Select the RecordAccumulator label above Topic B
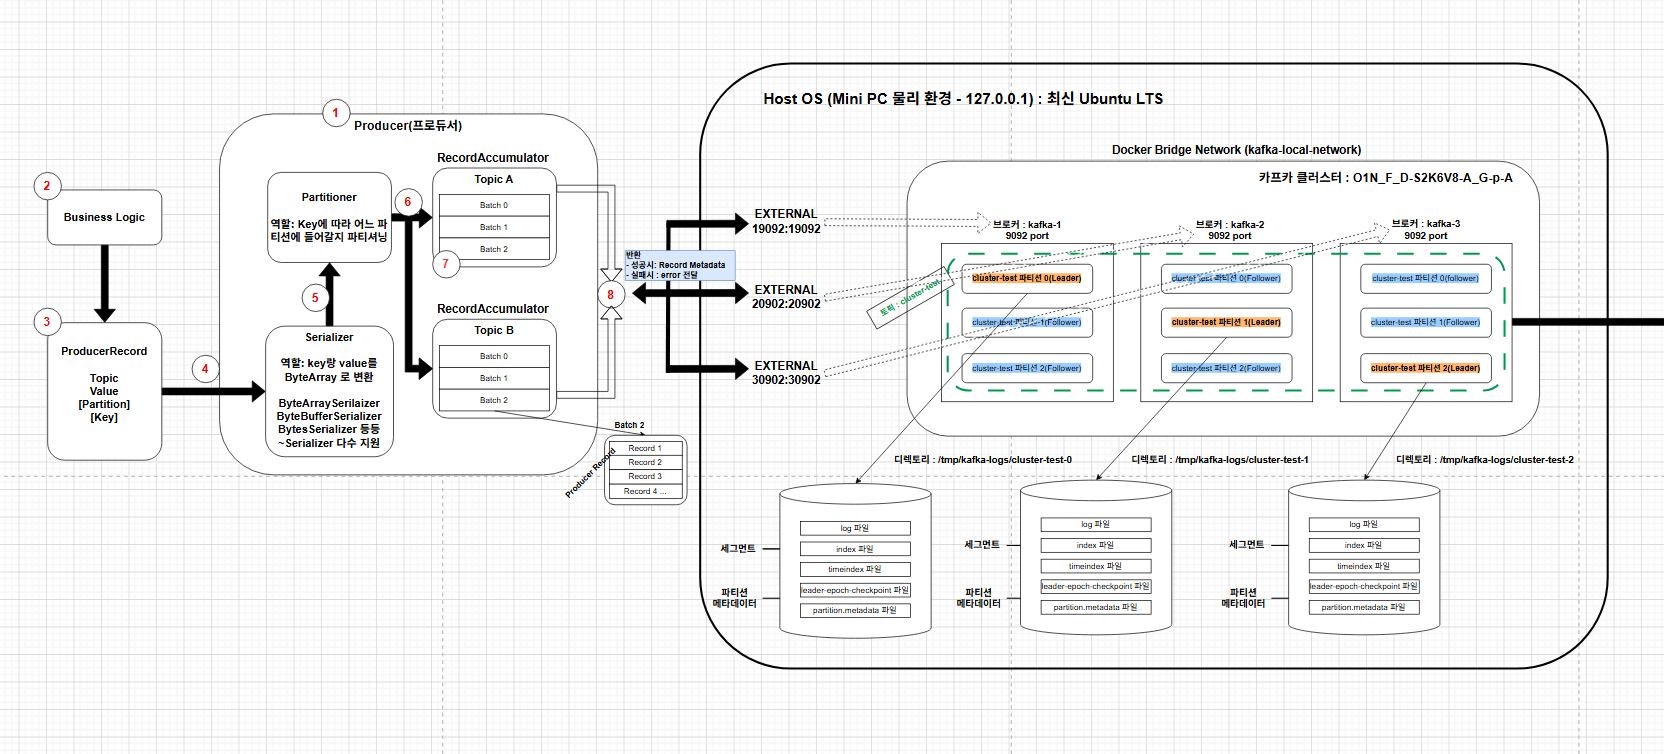The image size is (1664, 754). point(493,309)
